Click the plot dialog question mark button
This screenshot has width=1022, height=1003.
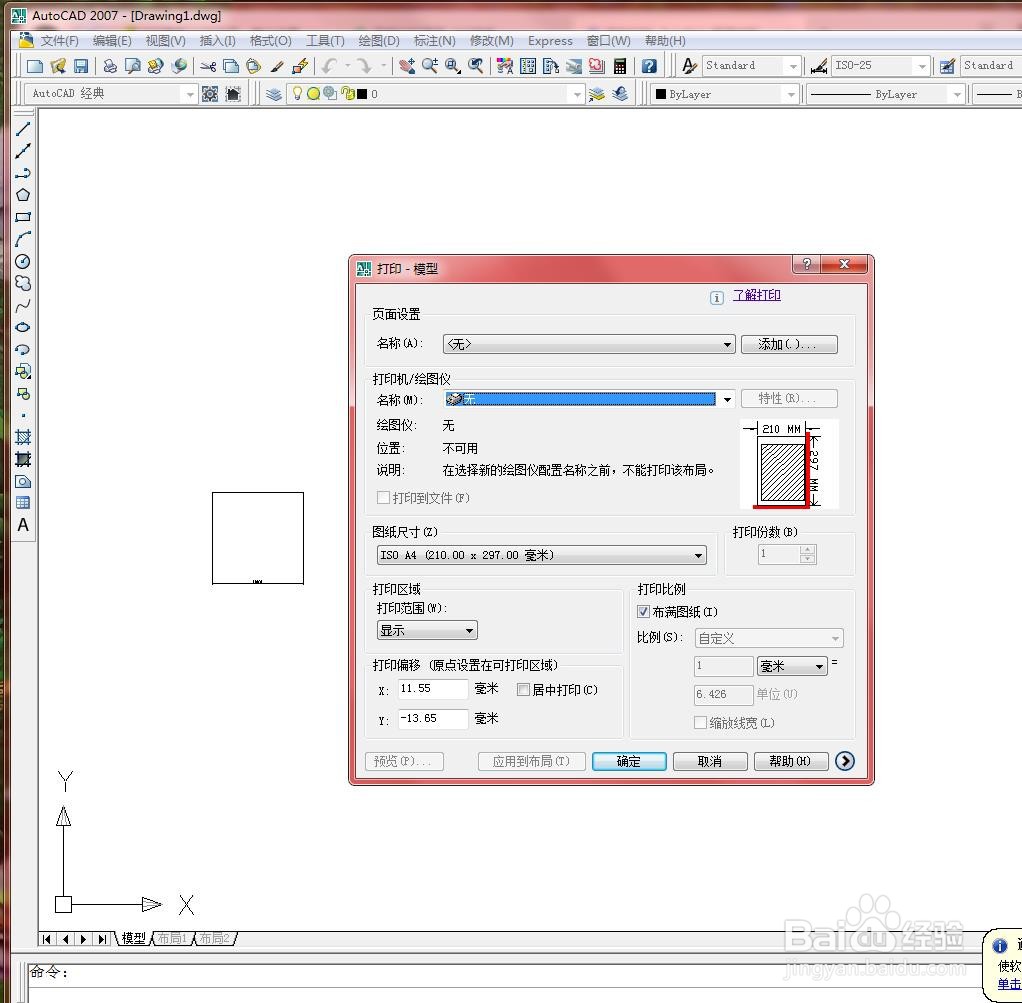(806, 264)
